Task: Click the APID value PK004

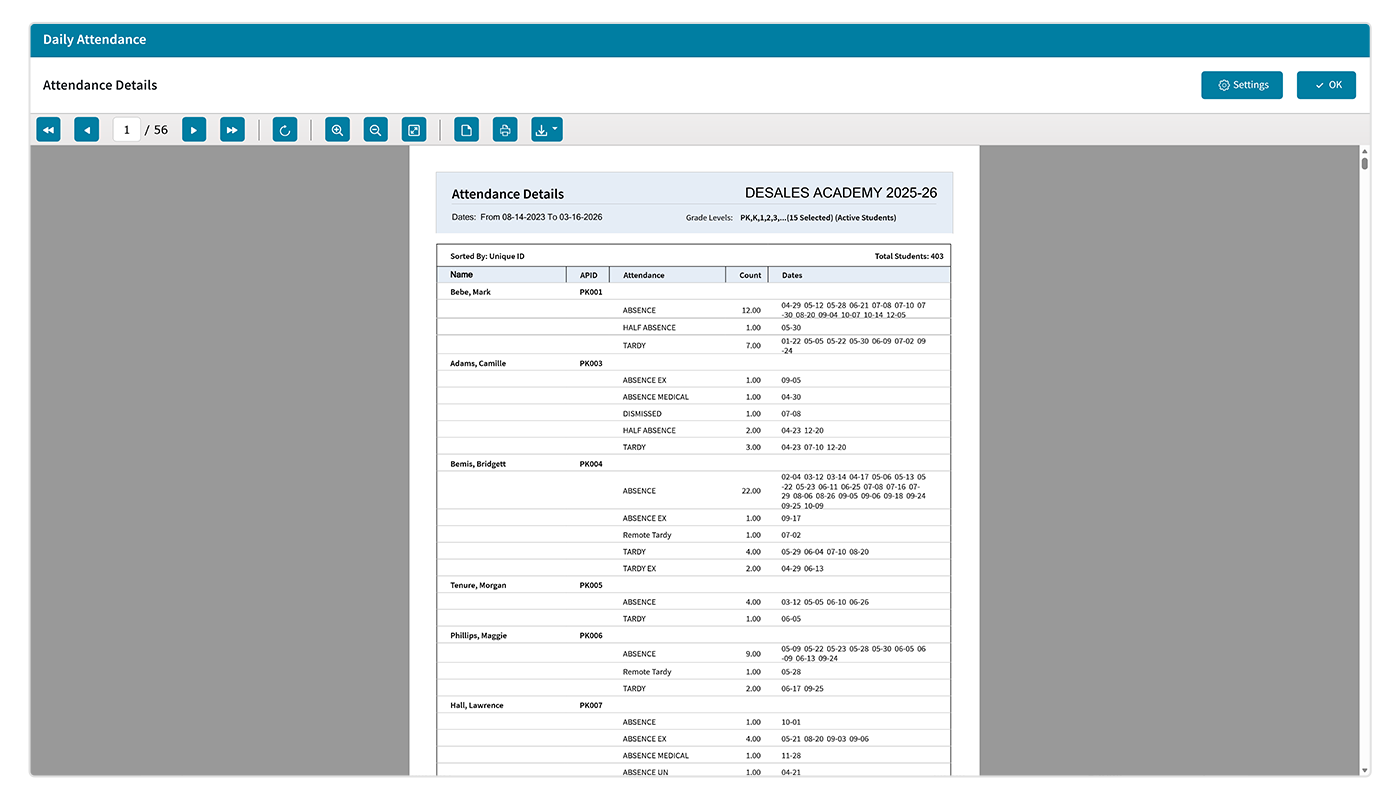Action: tap(591, 464)
